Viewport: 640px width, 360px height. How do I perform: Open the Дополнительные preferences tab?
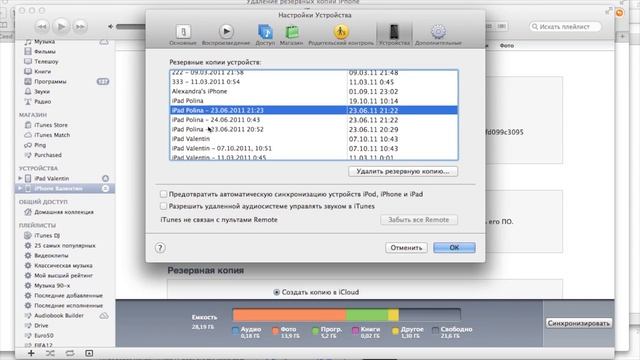[438, 34]
